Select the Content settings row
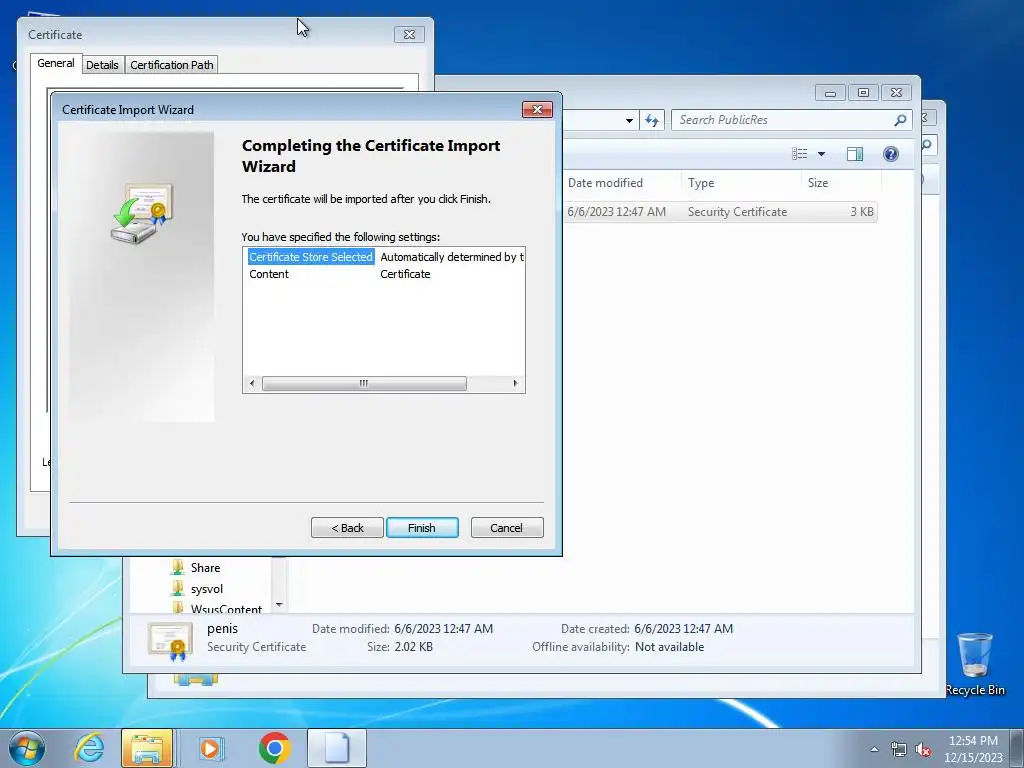The width and height of the screenshot is (1024, 768). click(x=269, y=274)
